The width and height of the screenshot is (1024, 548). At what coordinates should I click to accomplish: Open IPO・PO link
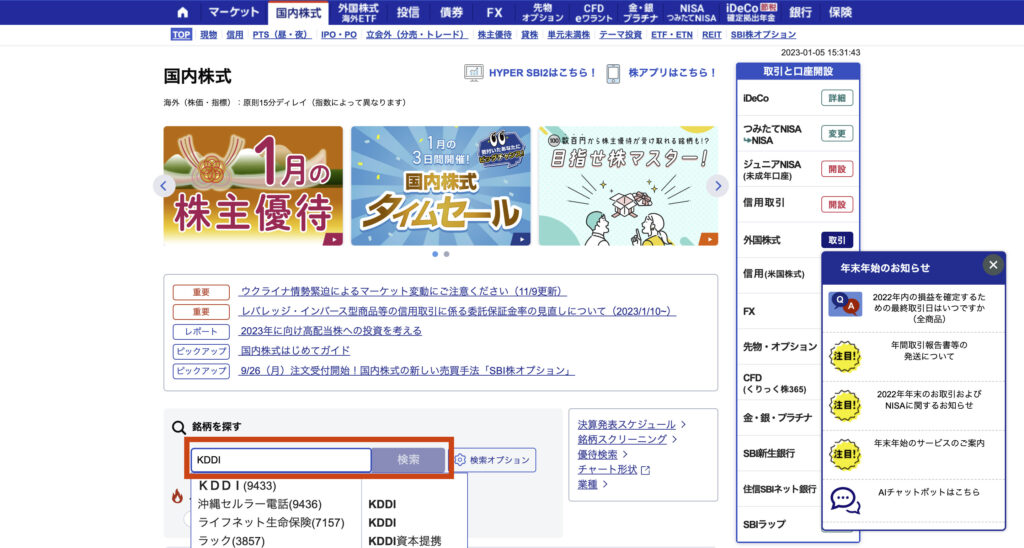339,35
